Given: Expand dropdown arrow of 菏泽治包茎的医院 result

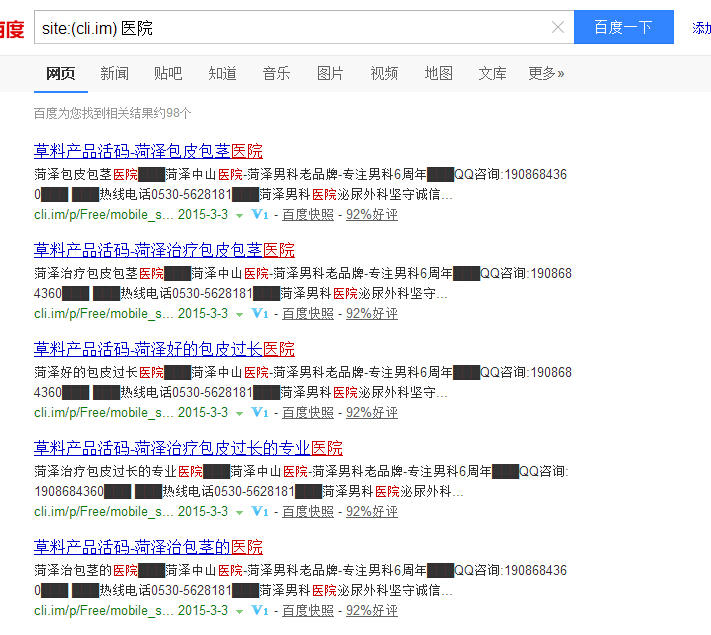Looking at the screenshot, I should 239,611.
